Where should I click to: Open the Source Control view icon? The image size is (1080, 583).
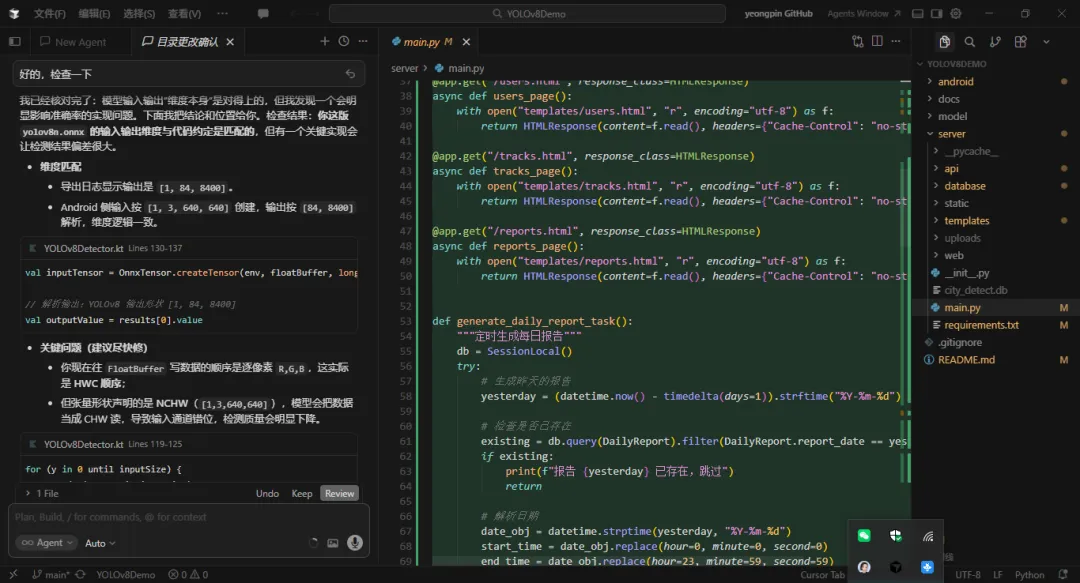click(995, 42)
